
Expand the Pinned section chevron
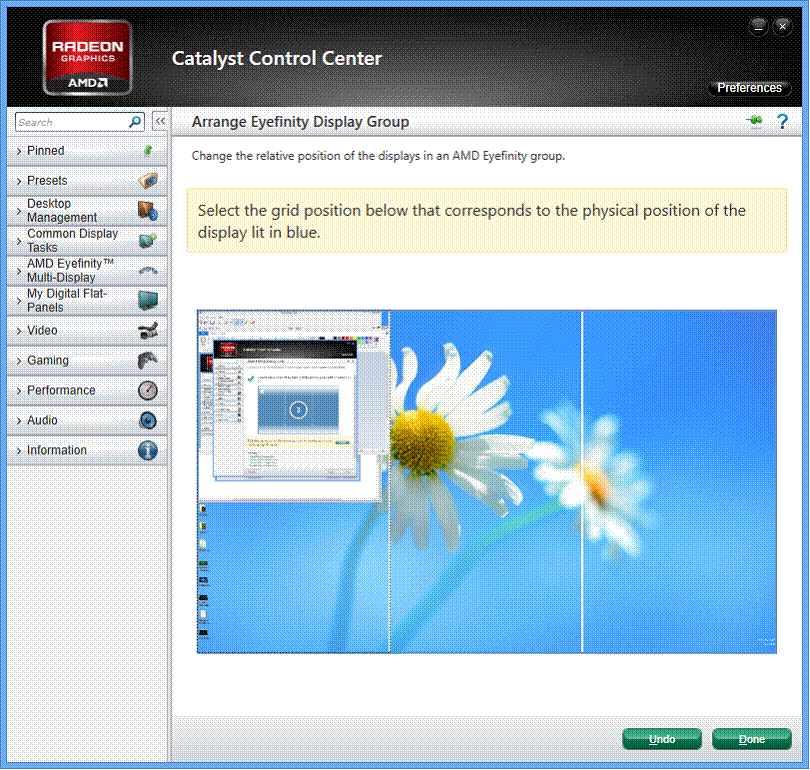[x=19, y=151]
